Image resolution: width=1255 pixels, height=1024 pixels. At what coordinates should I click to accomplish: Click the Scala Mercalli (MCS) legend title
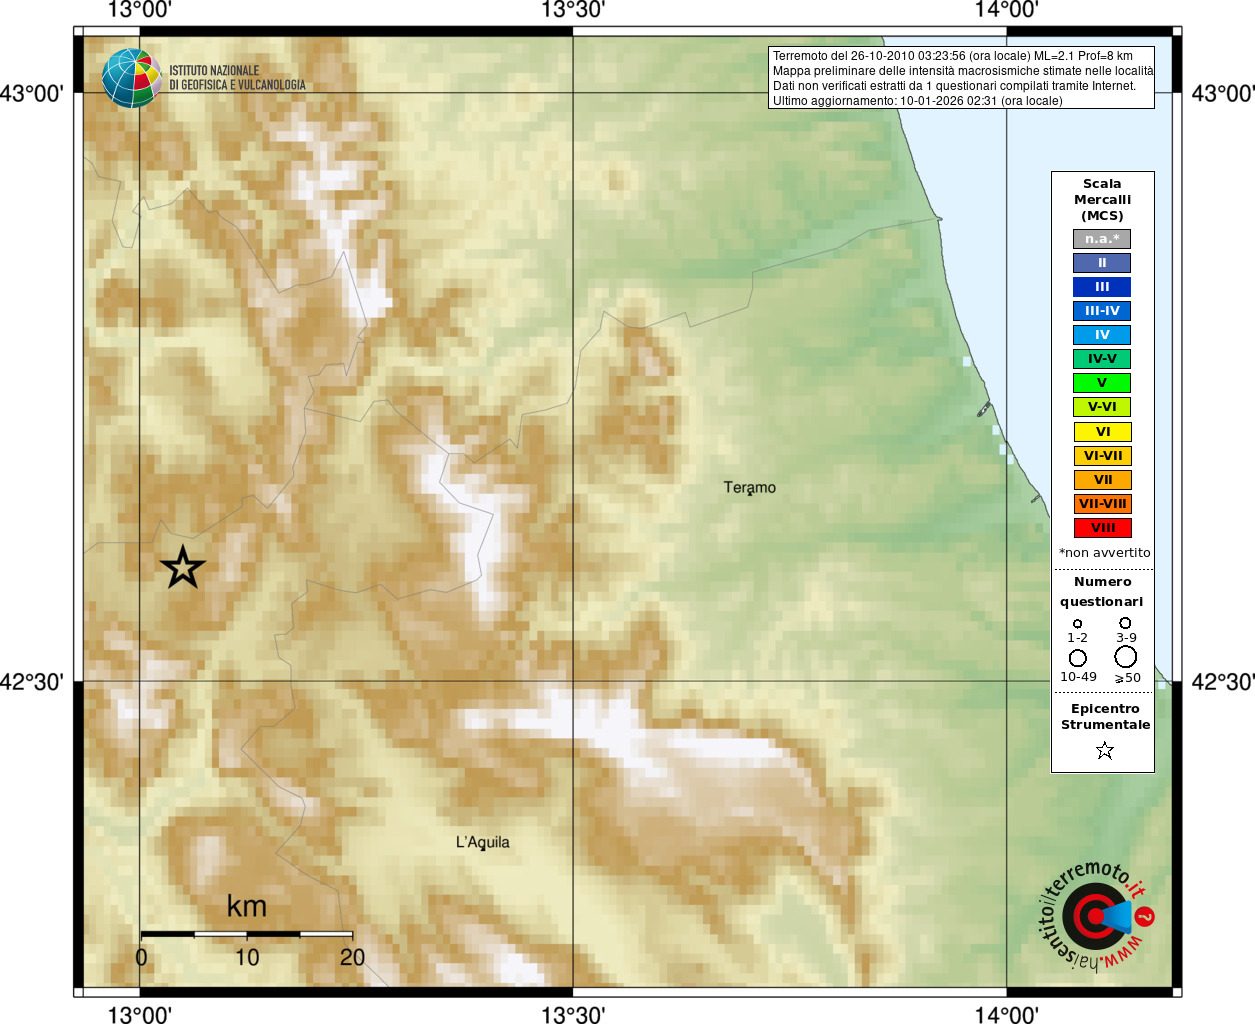point(1102,200)
